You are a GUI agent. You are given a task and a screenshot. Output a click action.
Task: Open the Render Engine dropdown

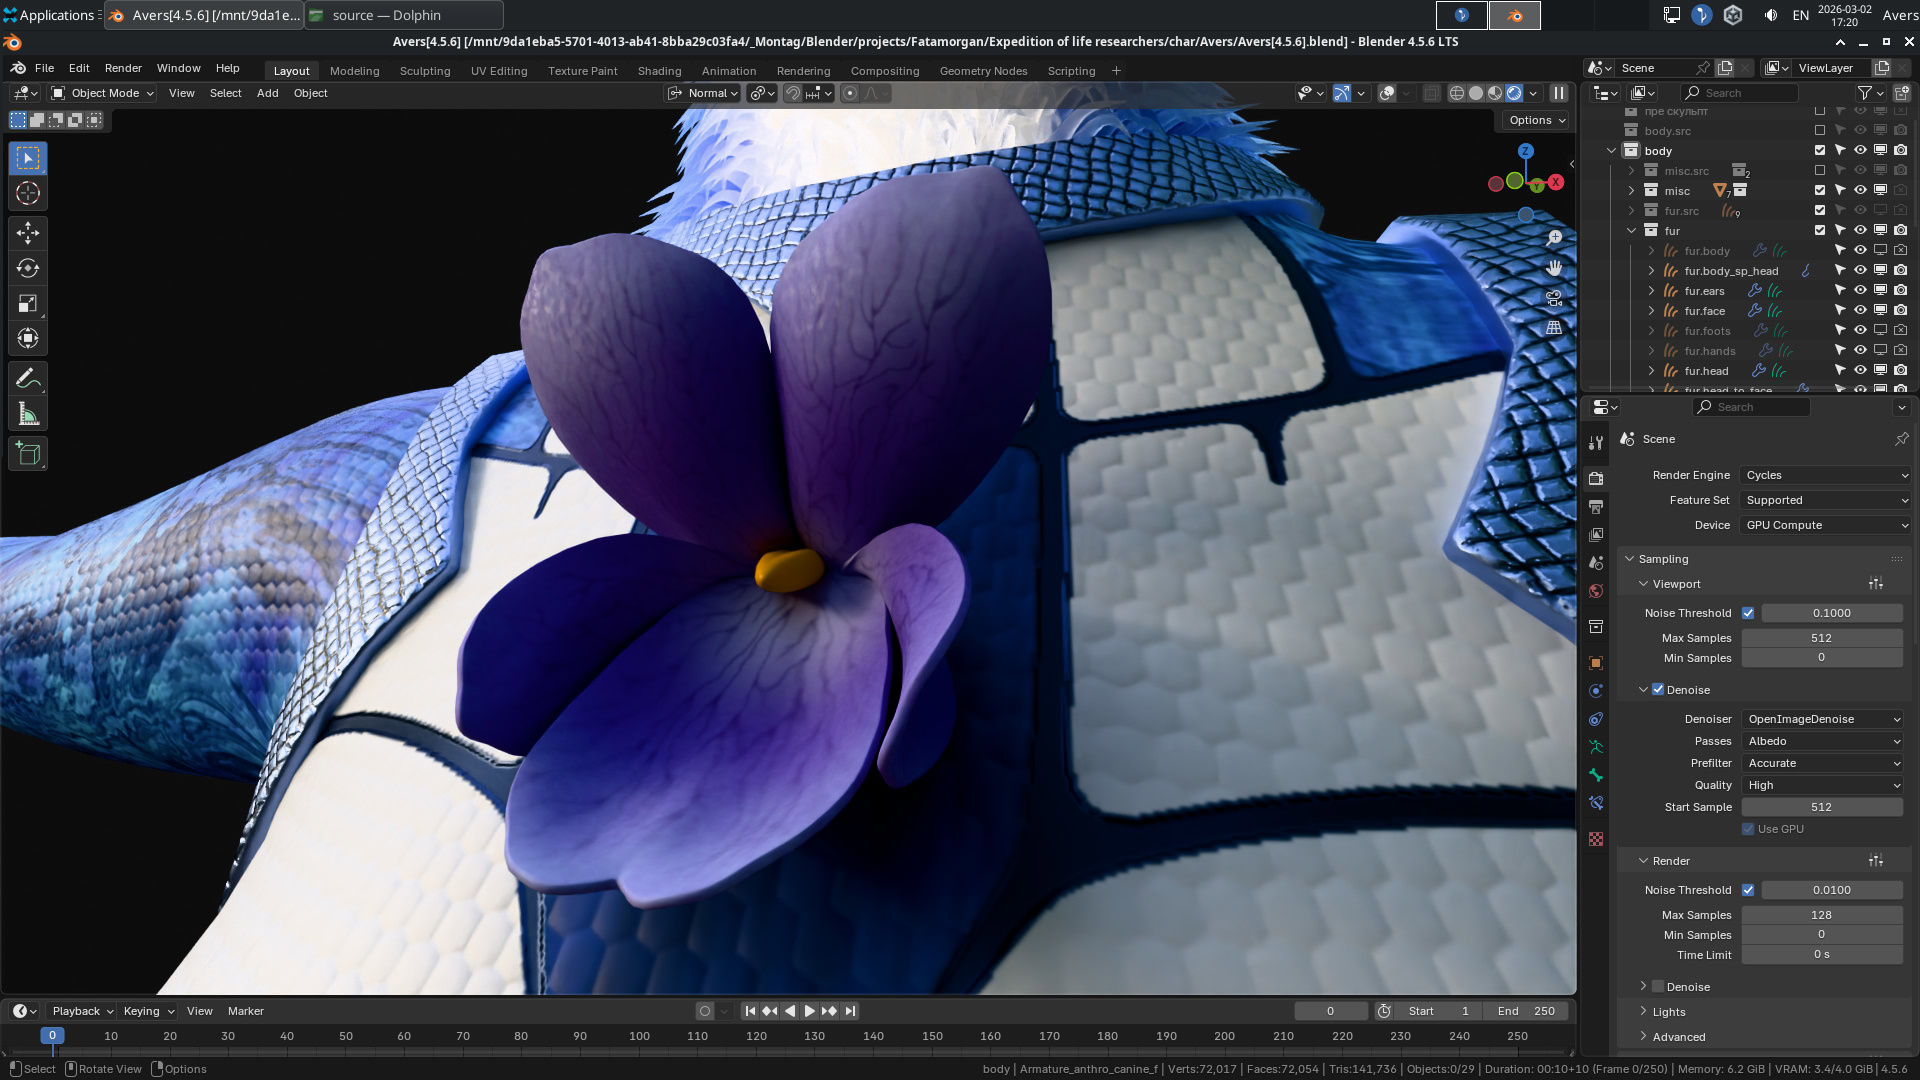pos(1826,475)
